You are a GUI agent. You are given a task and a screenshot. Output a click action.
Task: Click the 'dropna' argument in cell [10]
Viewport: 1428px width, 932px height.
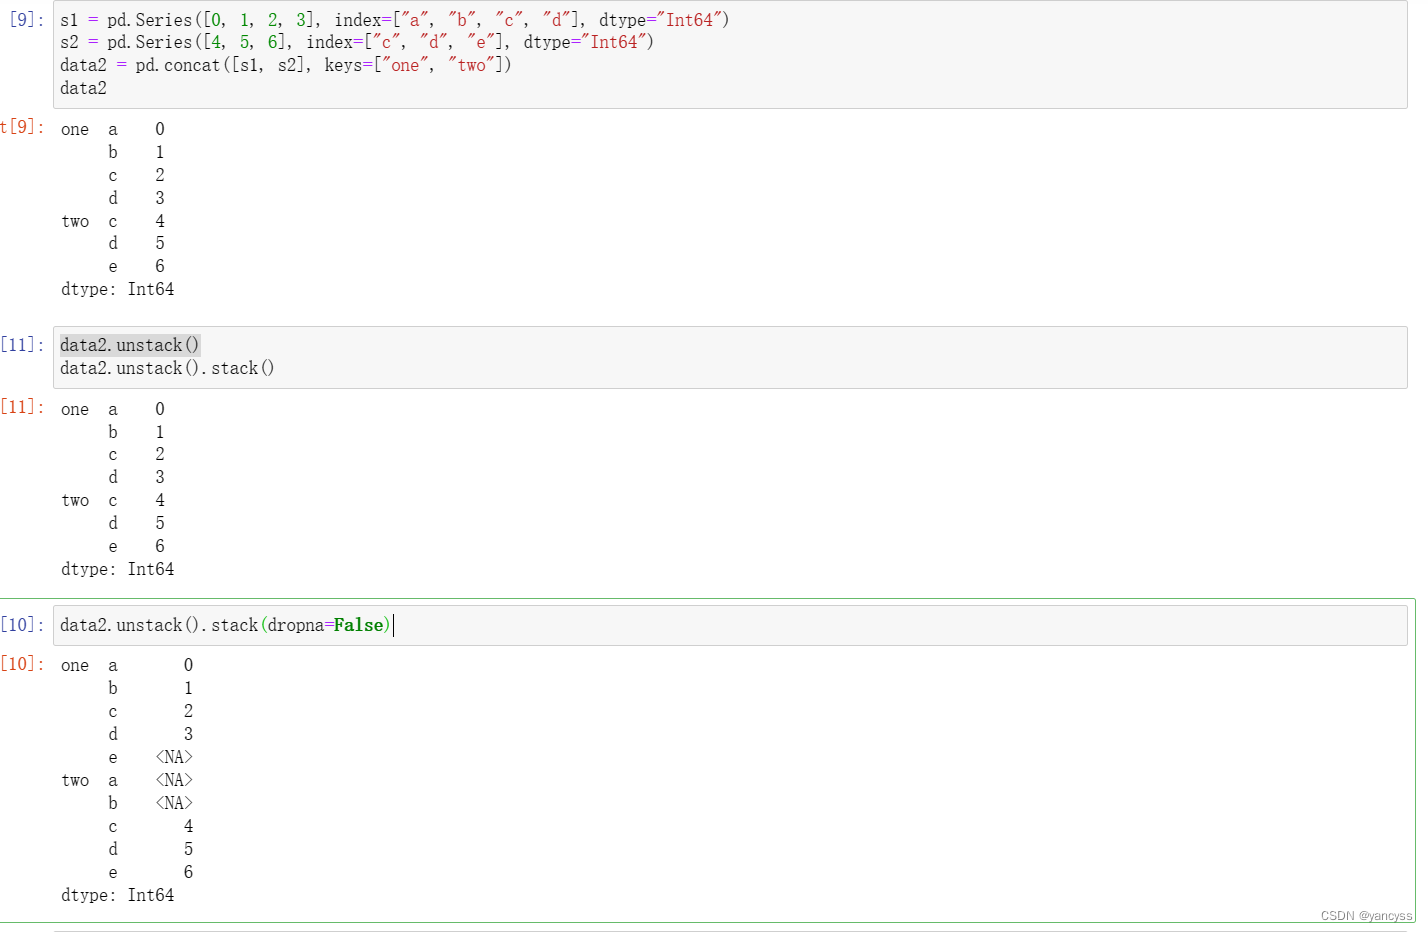click(x=296, y=625)
